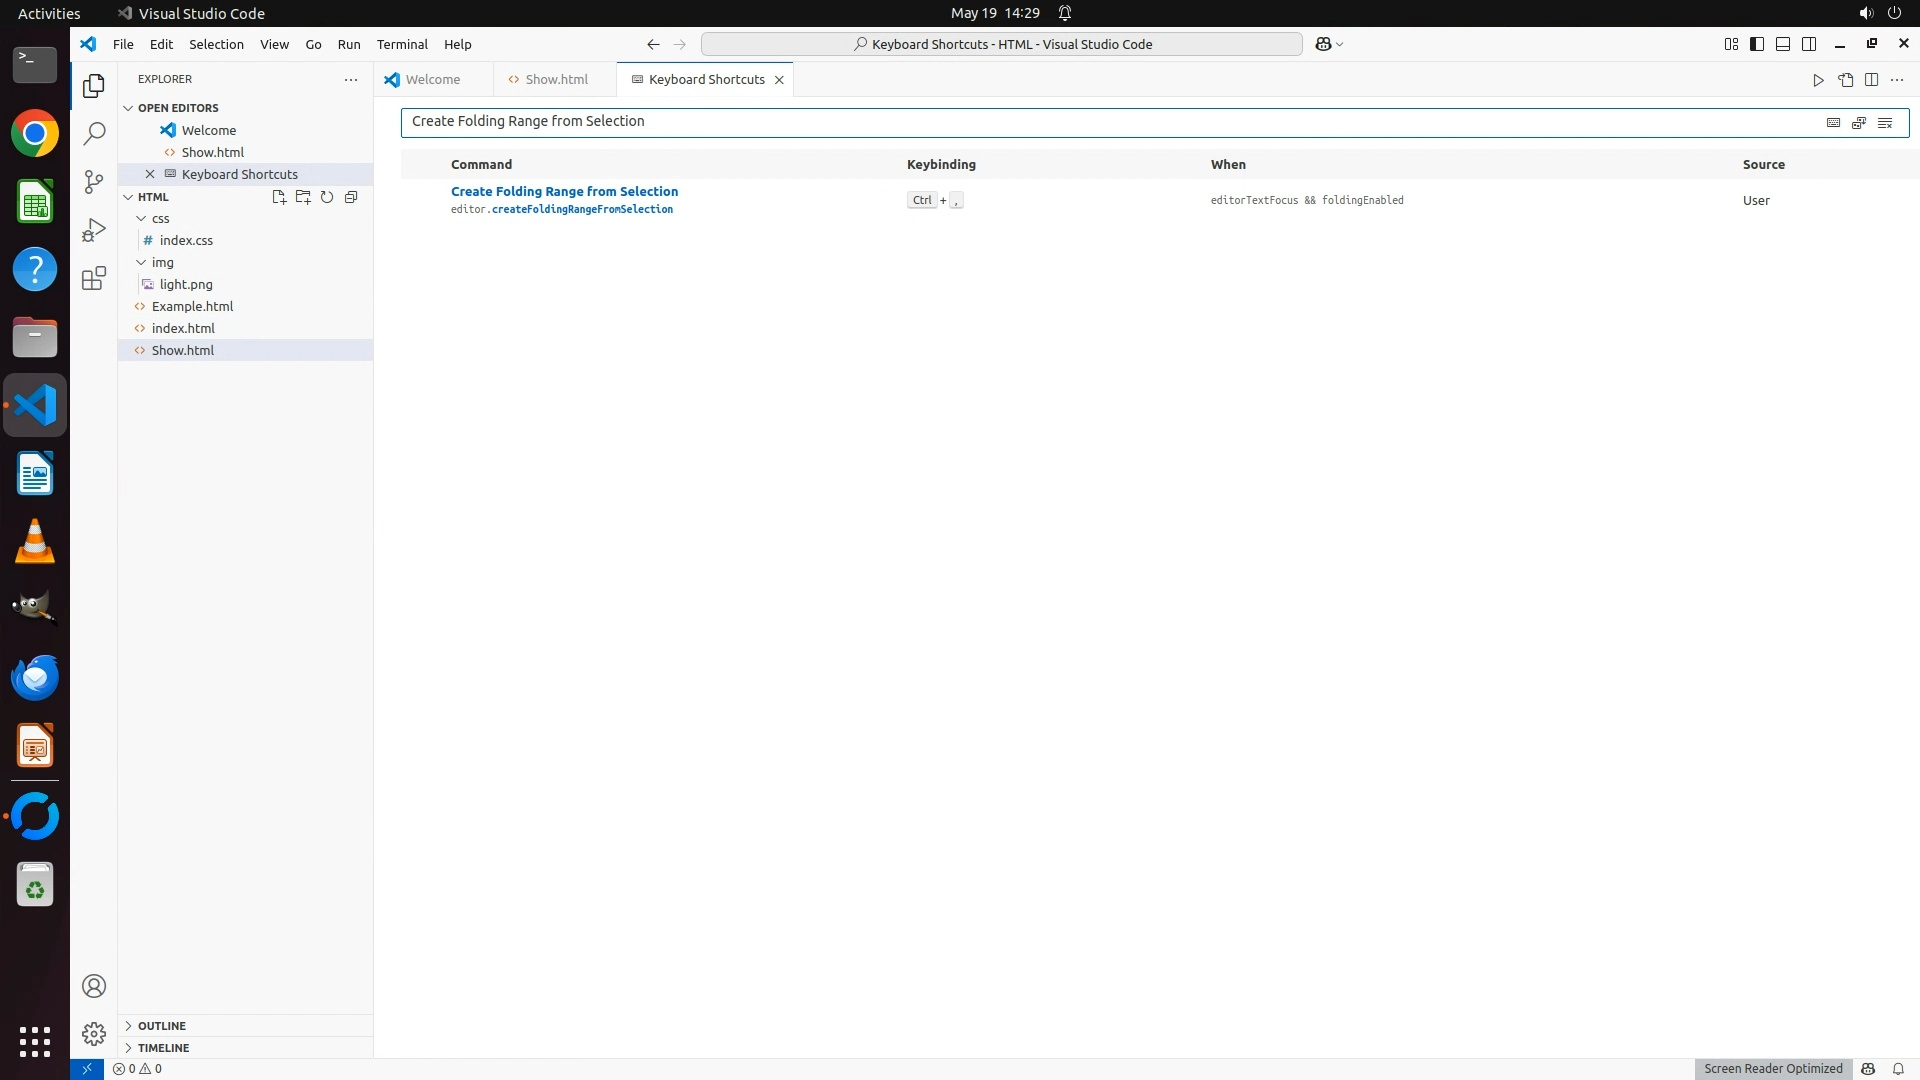Refresh the Explorer file tree
1920x1080 pixels.
[327, 197]
